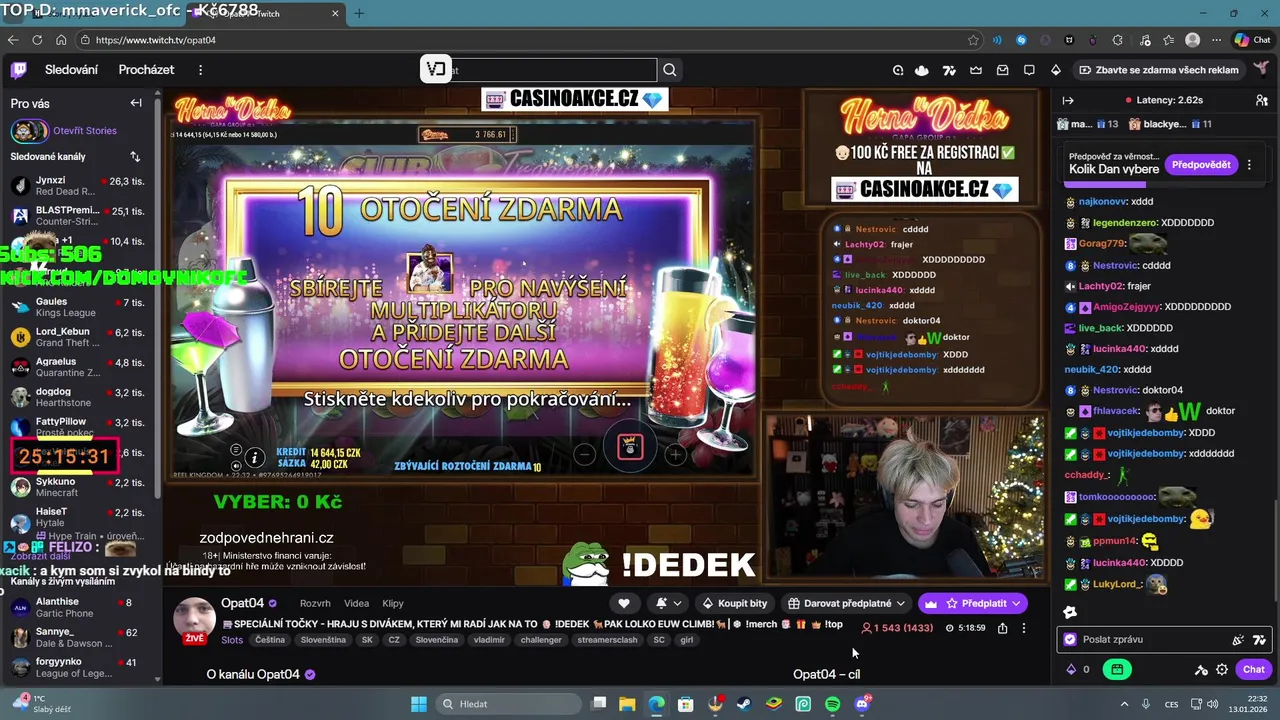Image resolution: width=1280 pixels, height=720 pixels.
Task: Sort the followed channels list
Action: 135,157
